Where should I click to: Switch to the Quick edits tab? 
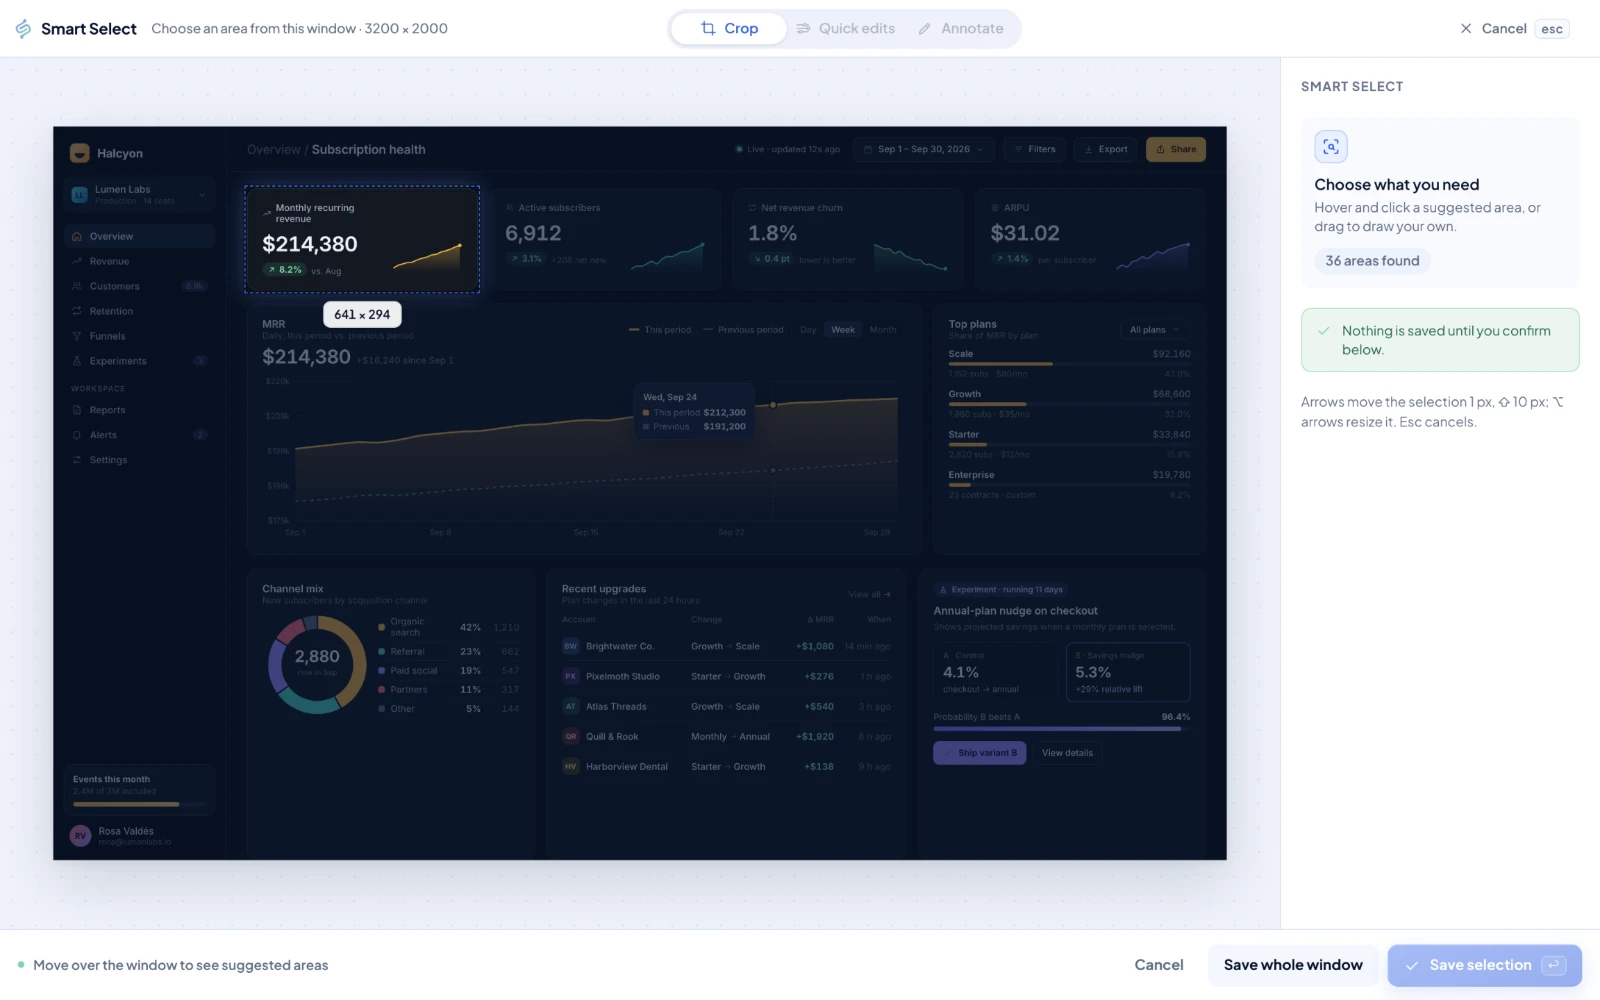point(846,28)
